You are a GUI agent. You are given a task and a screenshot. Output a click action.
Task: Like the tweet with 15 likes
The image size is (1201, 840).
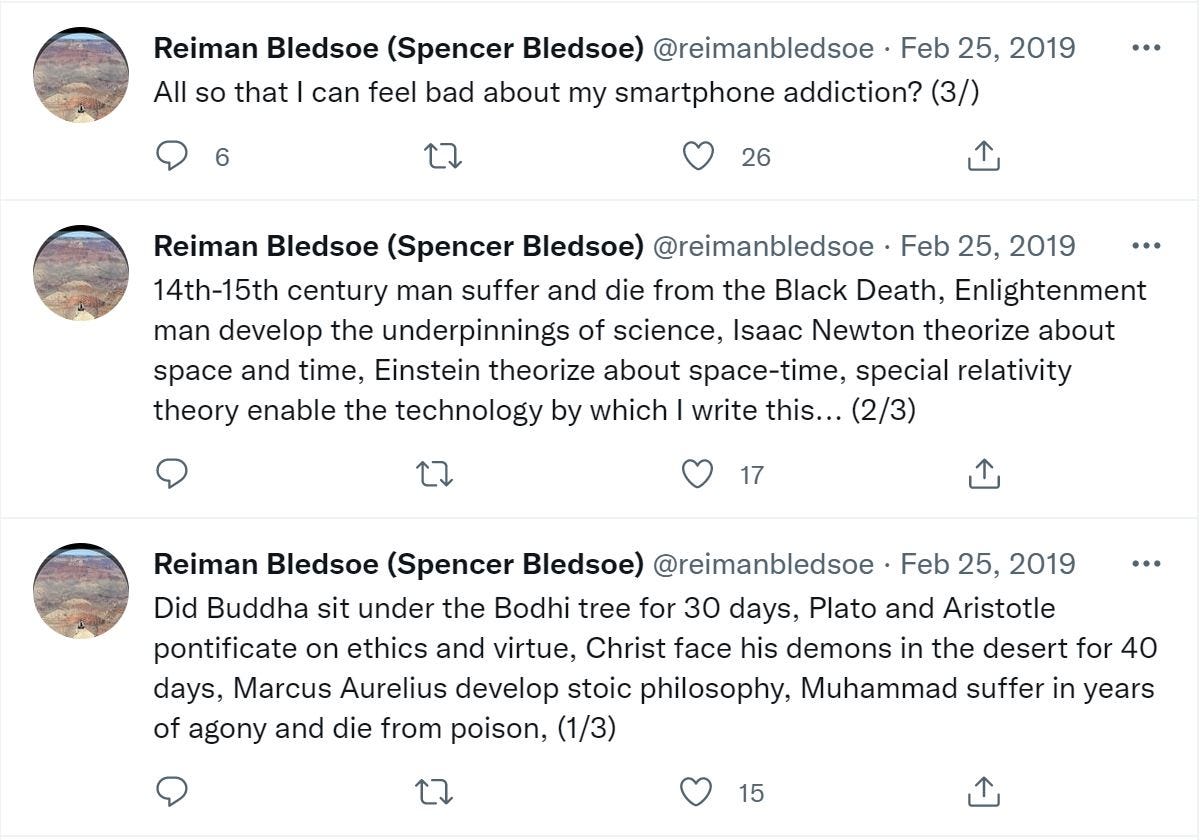click(x=696, y=792)
